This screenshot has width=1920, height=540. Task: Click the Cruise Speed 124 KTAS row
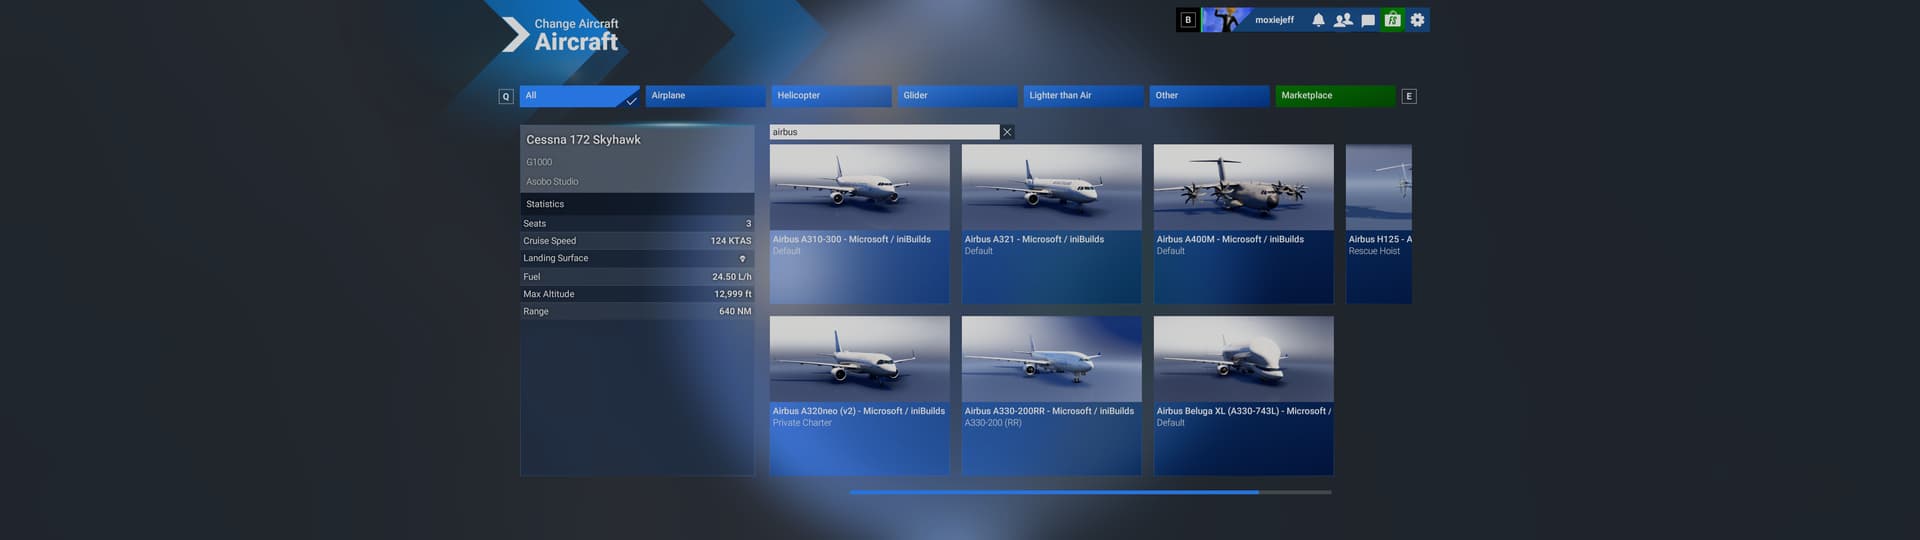(637, 241)
